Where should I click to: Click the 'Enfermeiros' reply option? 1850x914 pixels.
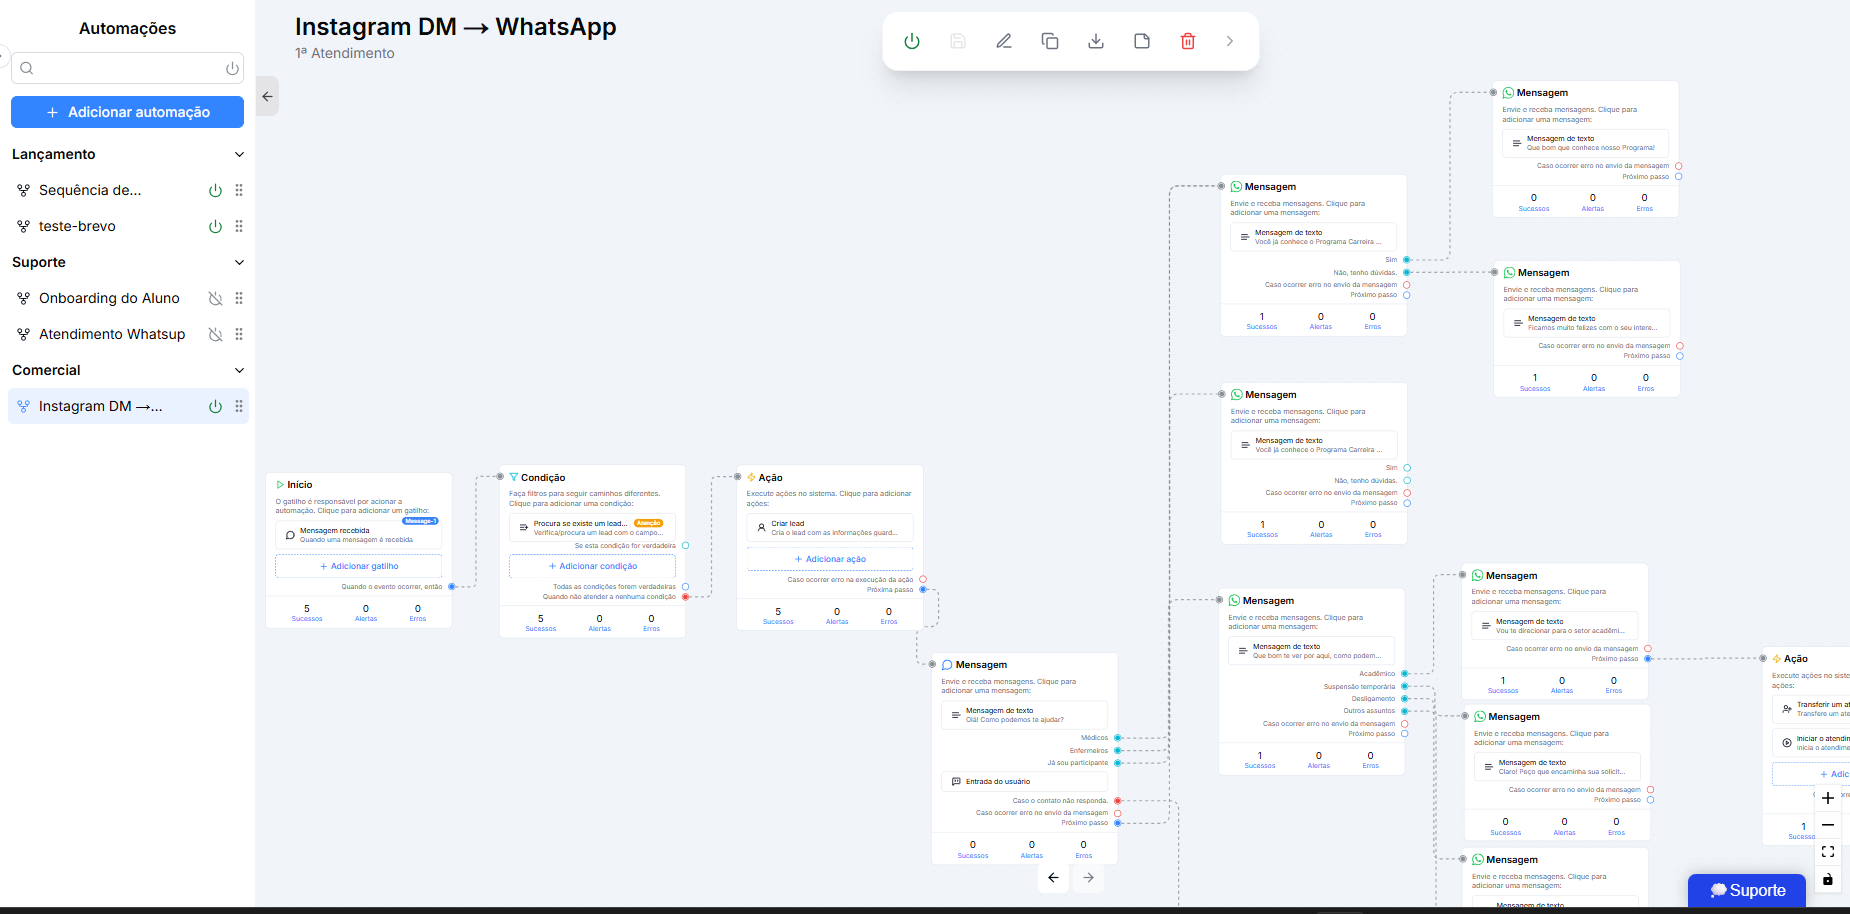tap(1089, 750)
